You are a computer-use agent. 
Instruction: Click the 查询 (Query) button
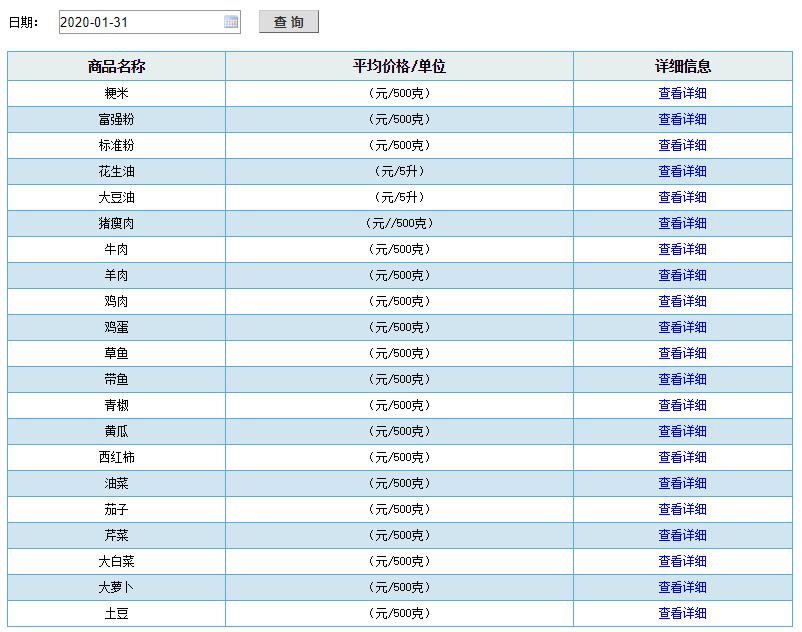click(x=290, y=21)
